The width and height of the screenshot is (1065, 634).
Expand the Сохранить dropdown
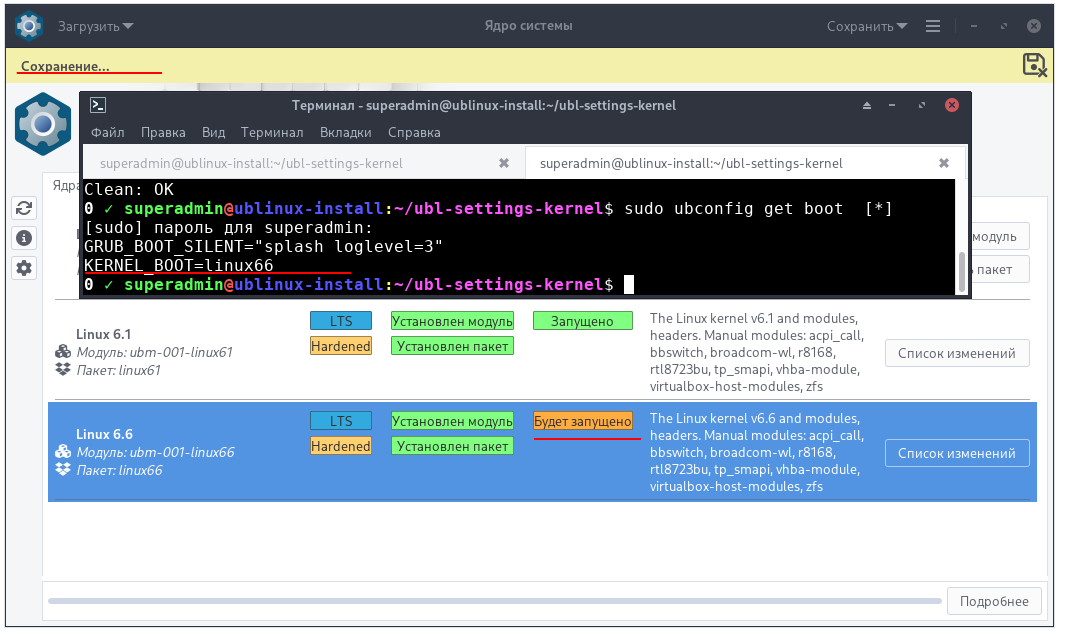point(866,26)
